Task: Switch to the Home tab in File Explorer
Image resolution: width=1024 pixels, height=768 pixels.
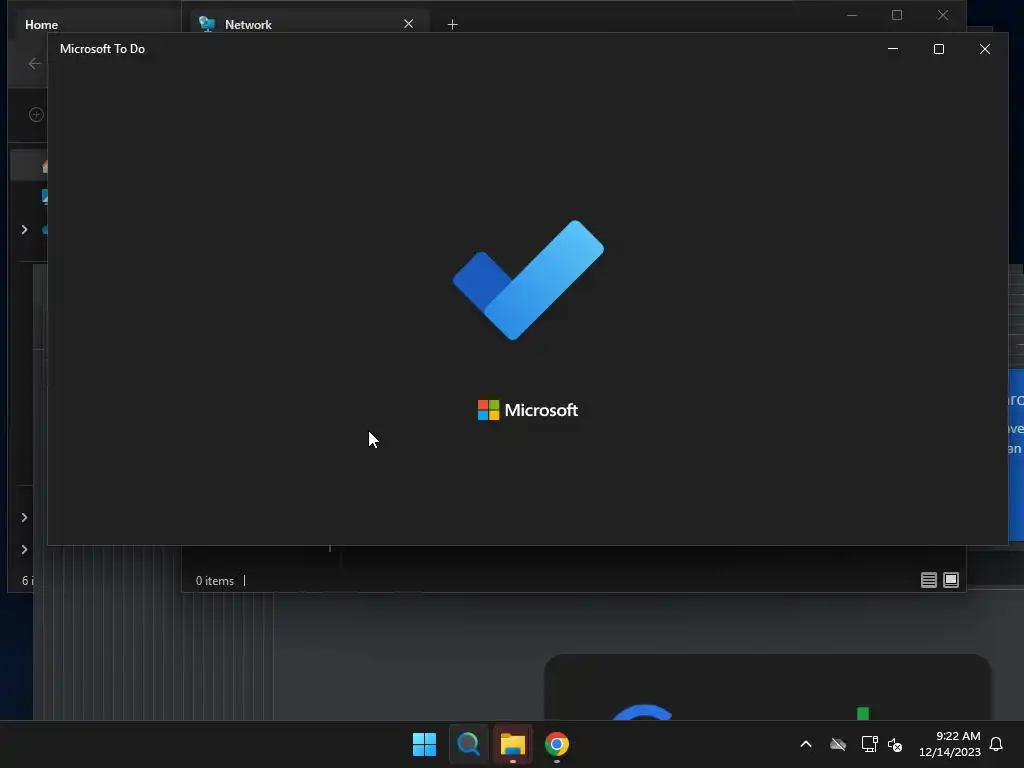Action: [42, 25]
